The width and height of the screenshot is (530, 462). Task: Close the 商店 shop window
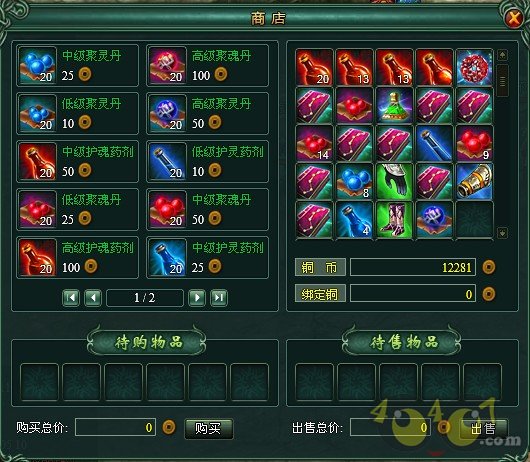click(513, 18)
